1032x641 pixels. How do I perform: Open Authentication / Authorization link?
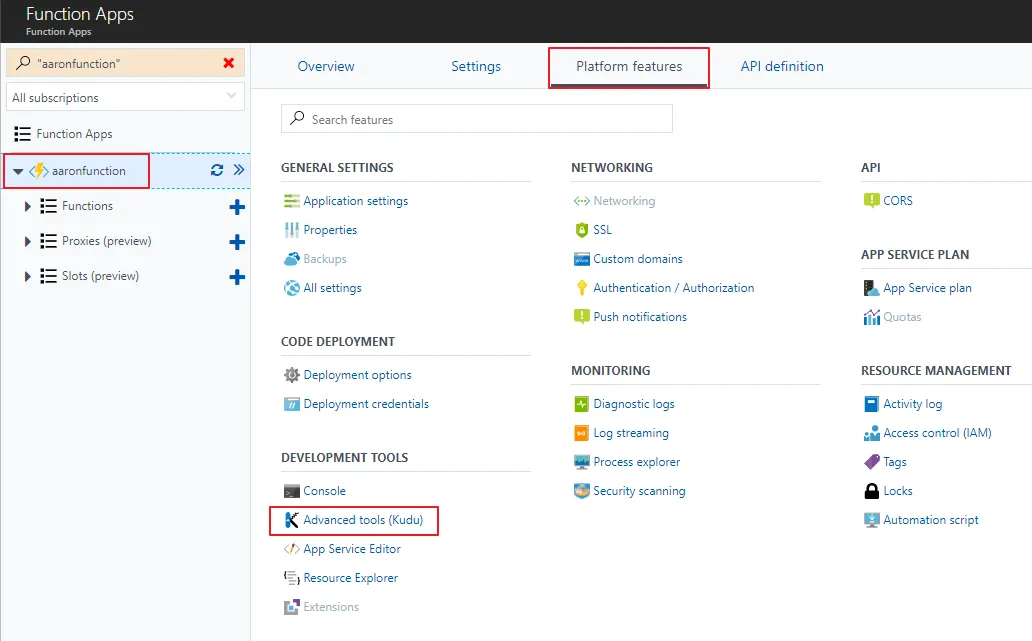(673, 288)
